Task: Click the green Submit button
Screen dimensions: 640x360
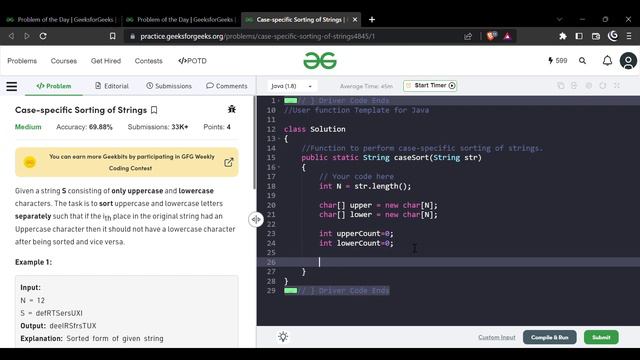Action: tap(601, 337)
